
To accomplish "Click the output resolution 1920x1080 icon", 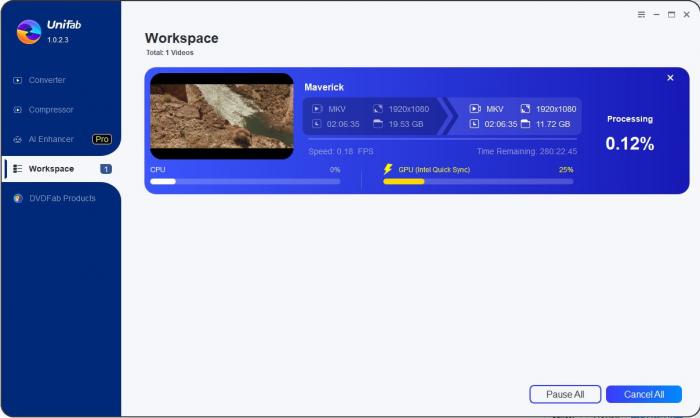I will pos(525,108).
